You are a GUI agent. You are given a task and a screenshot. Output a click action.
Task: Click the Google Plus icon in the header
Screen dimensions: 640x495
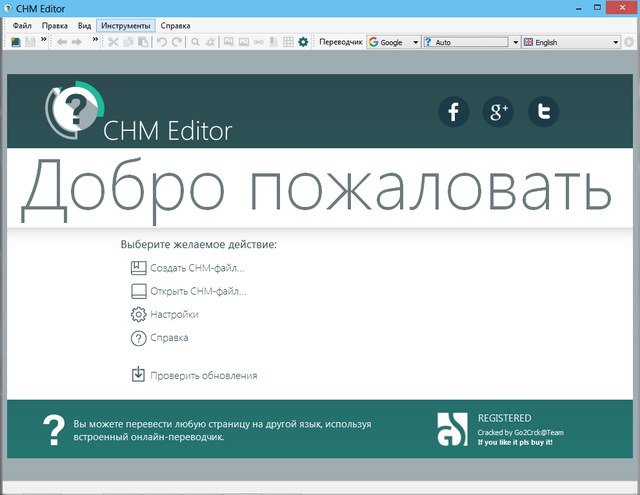[x=497, y=112]
